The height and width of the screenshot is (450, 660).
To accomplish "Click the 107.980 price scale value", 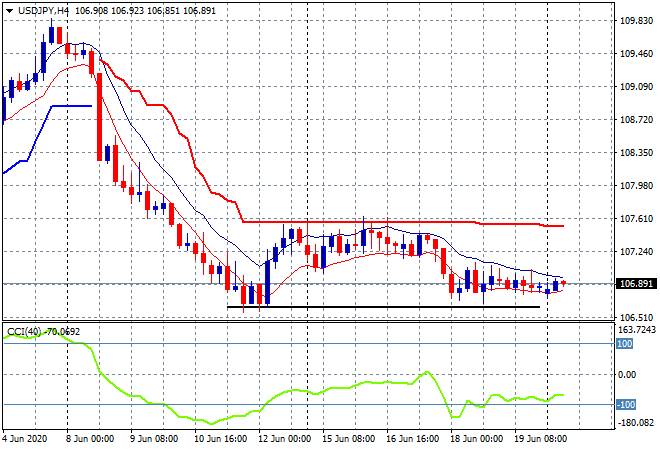I will coord(636,186).
